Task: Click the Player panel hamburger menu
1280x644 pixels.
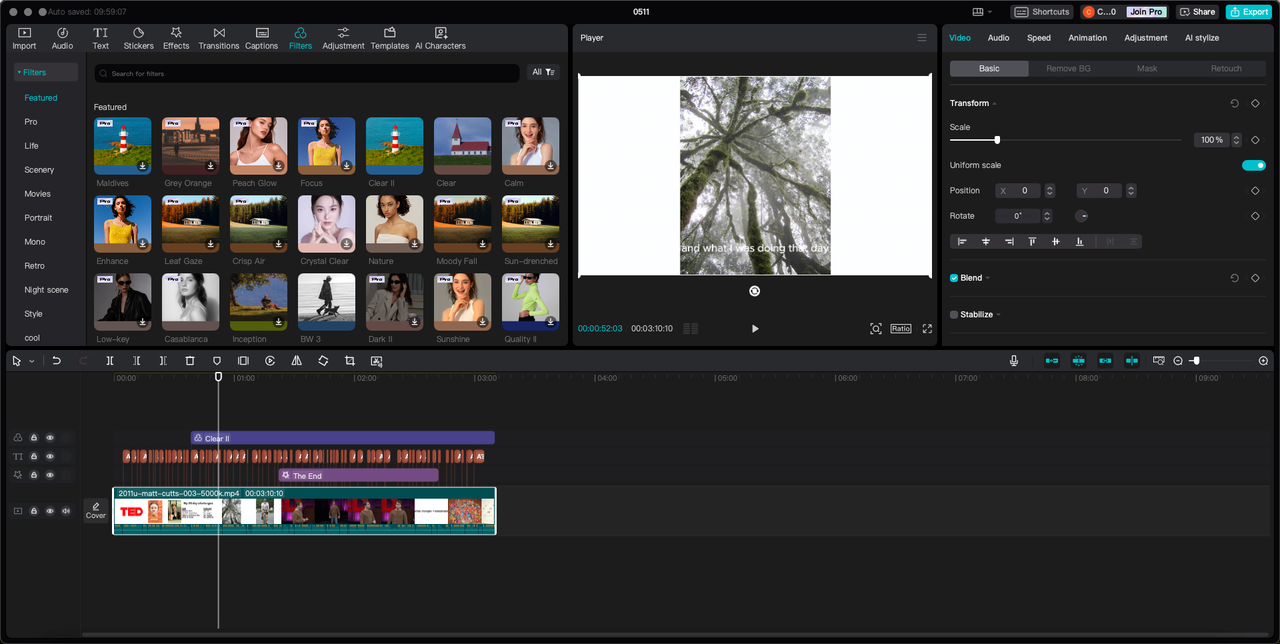Action: 922,38
